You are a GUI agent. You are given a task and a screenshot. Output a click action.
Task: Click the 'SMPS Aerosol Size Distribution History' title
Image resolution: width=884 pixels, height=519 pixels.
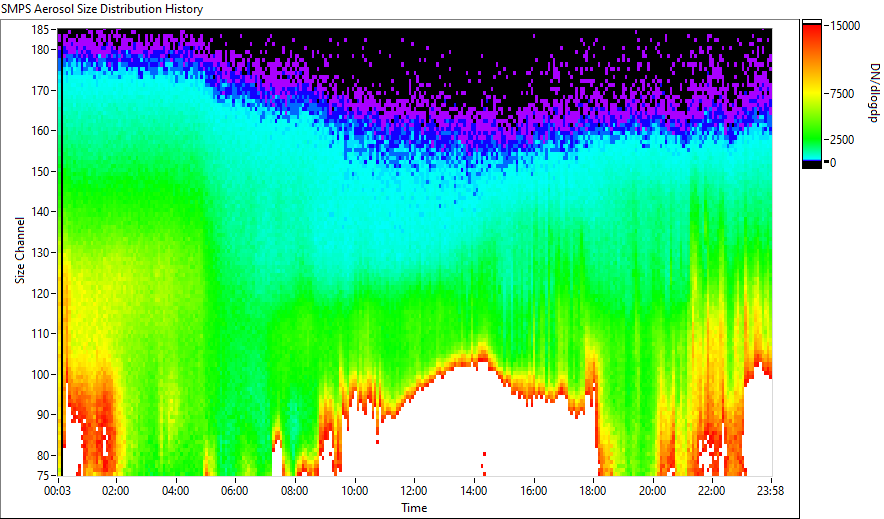pos(102,9)
